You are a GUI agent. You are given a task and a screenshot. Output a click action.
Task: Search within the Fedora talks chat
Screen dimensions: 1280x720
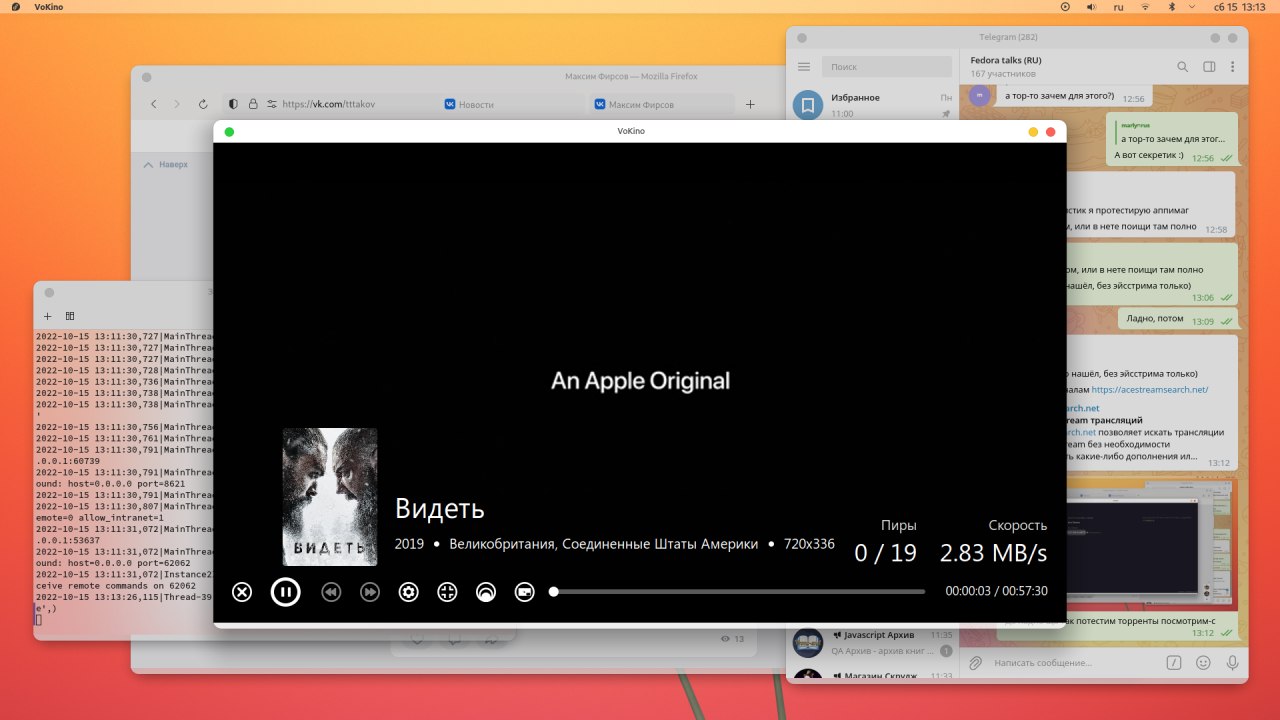click(1182, 67)
